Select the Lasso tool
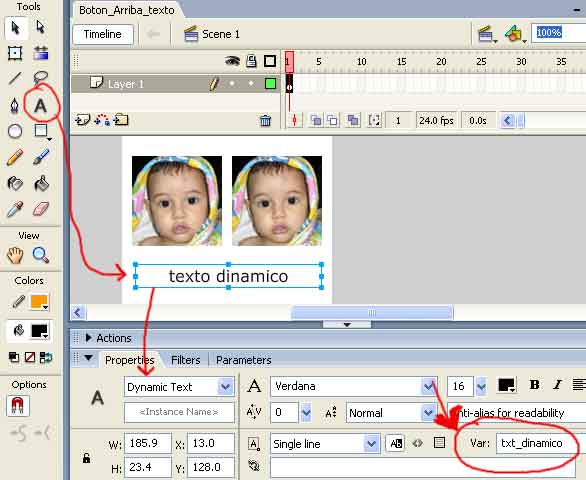Screen dimensions: 586x480 tap(40, 77)
